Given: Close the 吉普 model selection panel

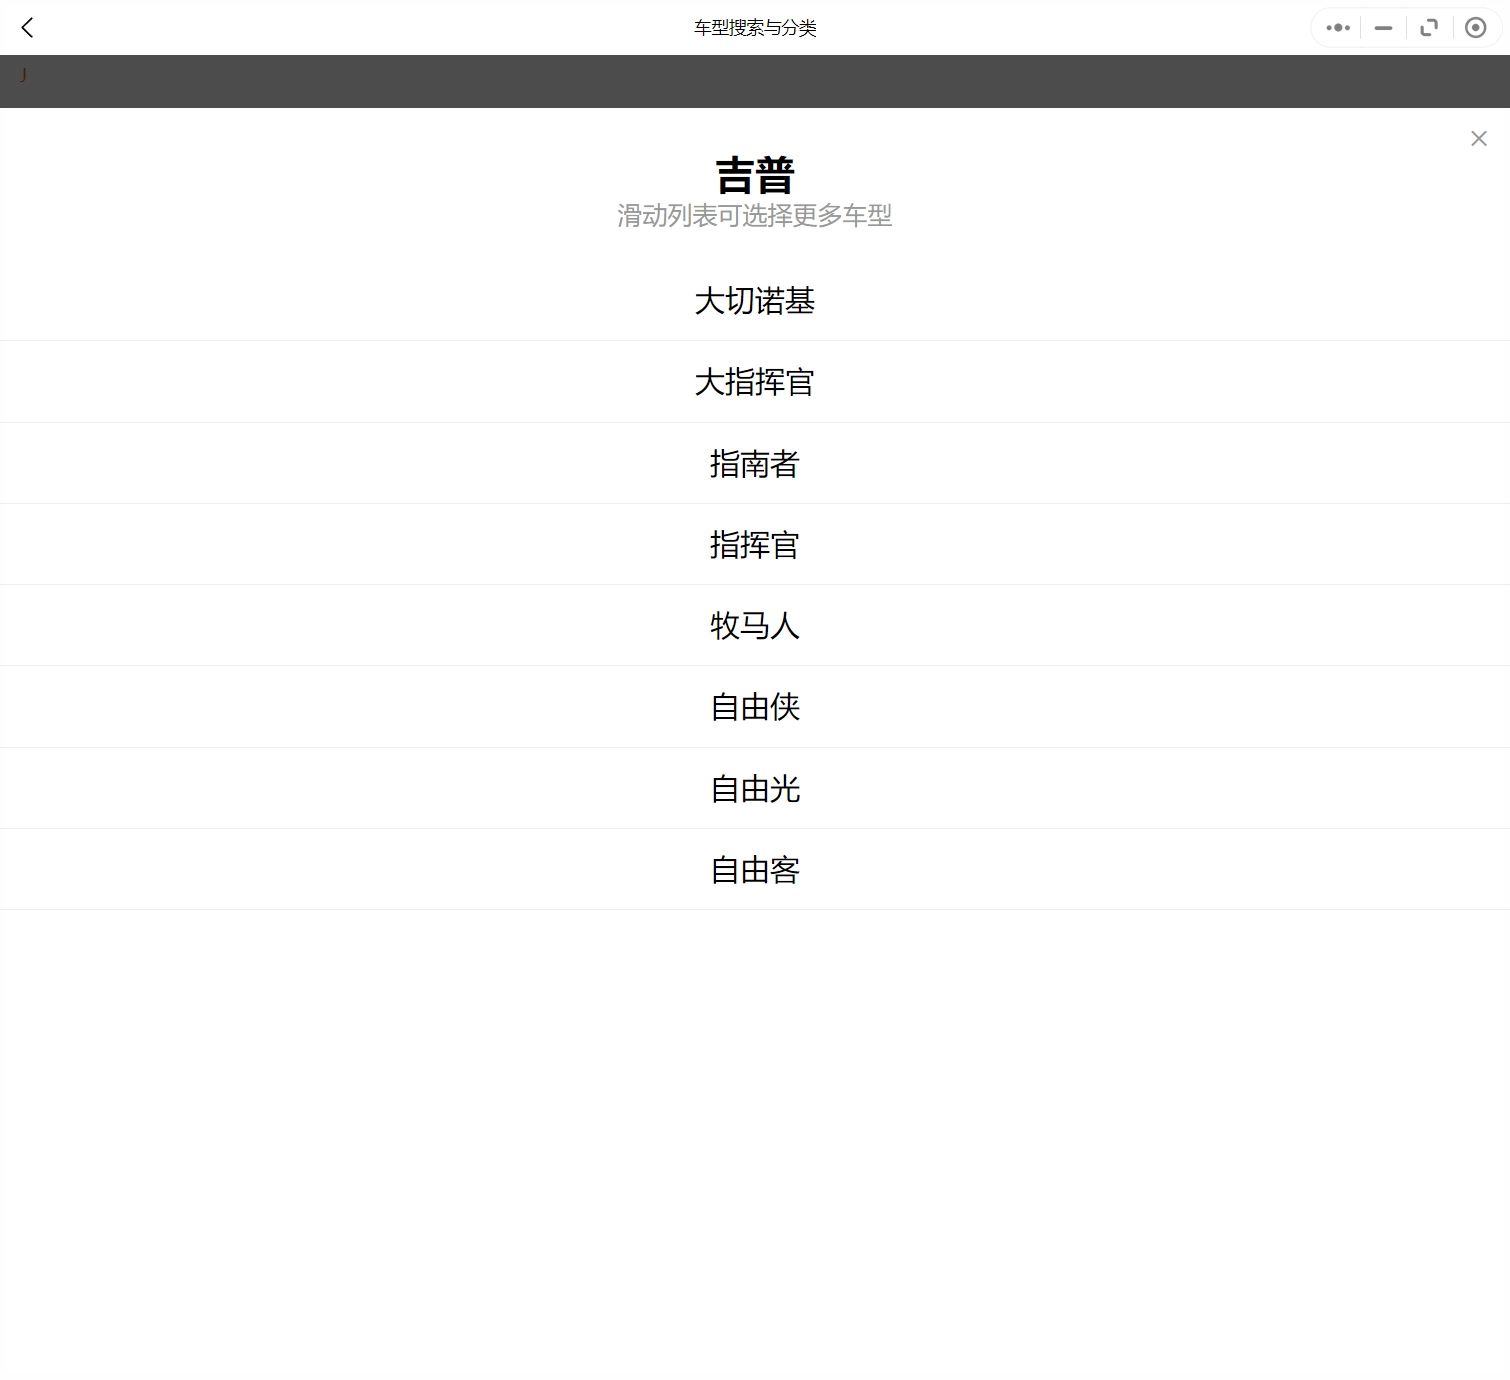Looking at the screenshot, I should [1478, 139].
